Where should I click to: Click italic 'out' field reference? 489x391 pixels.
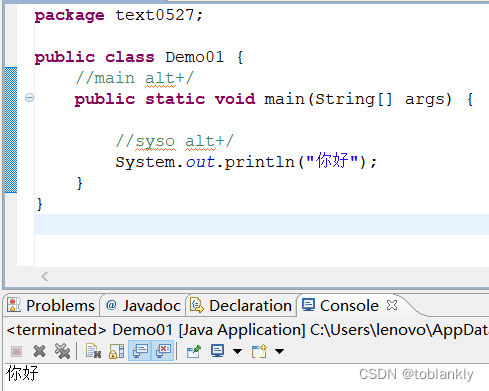pyautogui.click(x=200, y=162)
